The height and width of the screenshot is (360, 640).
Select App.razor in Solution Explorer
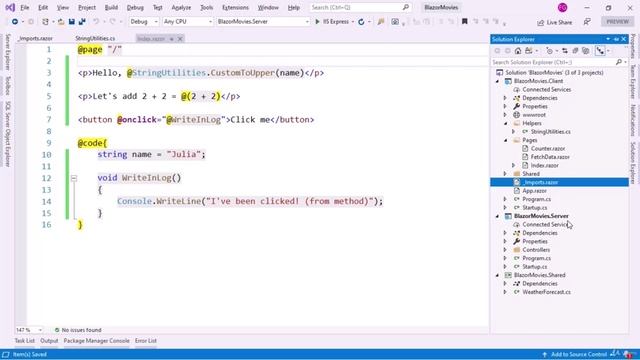coord(534,191)
